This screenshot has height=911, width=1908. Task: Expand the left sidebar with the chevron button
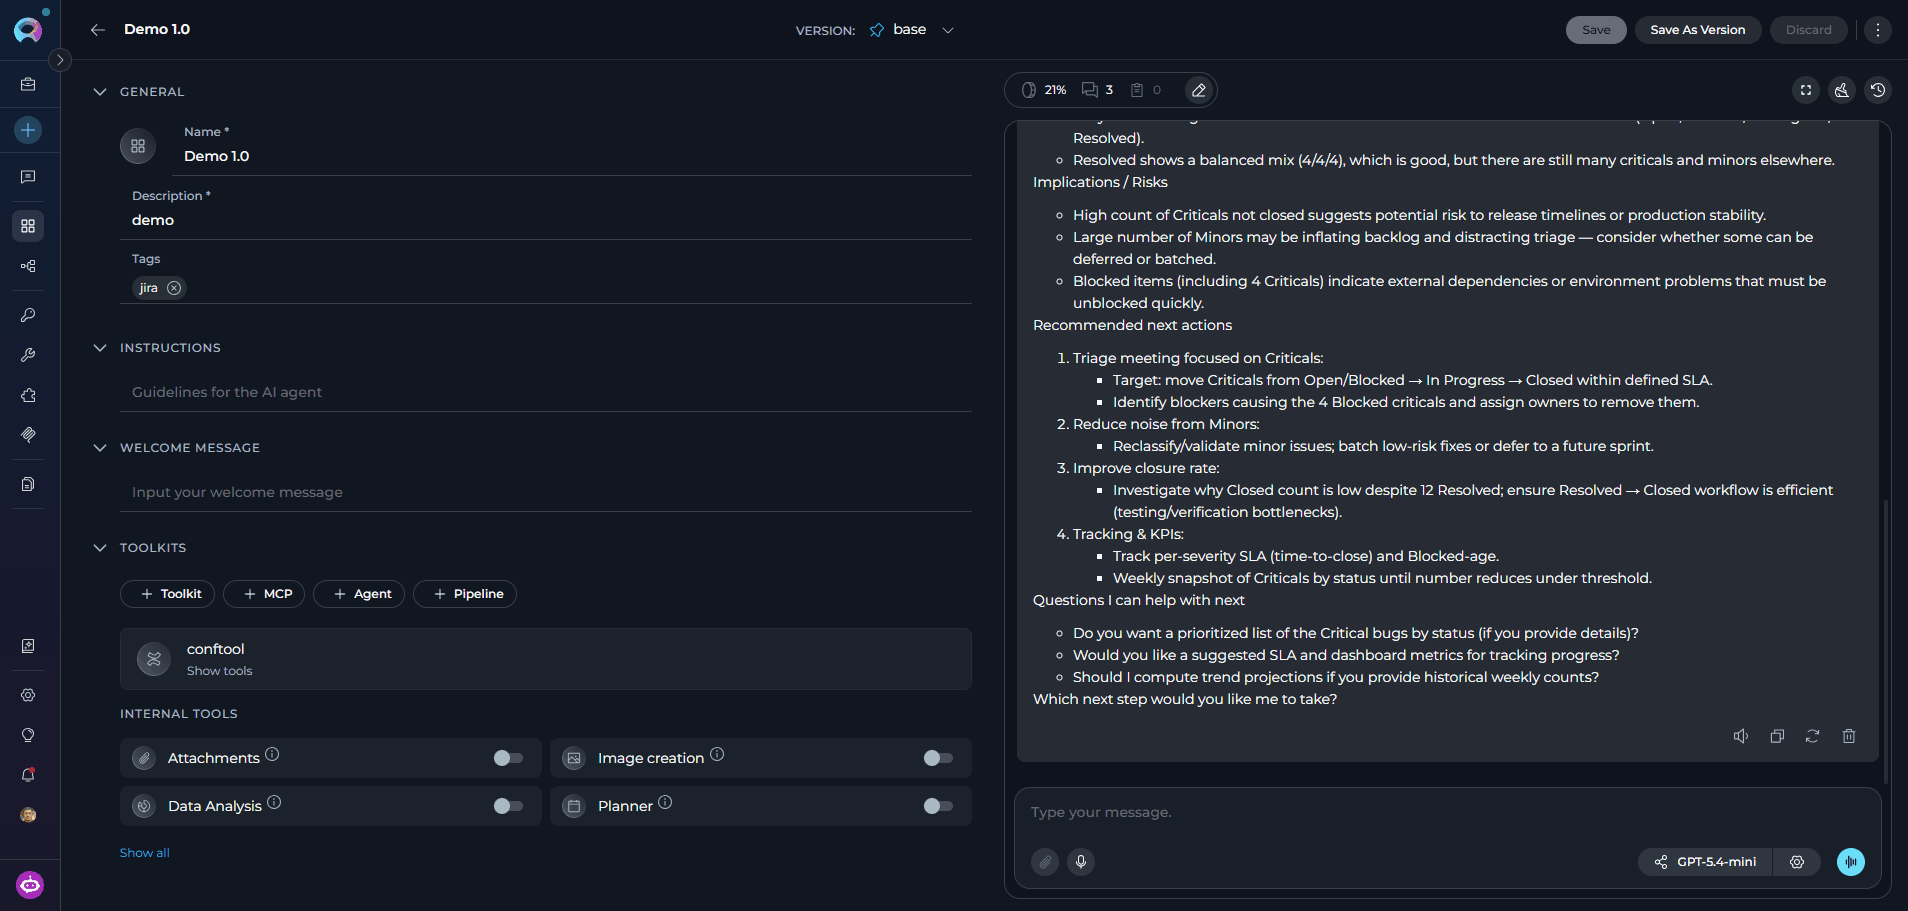60,60
